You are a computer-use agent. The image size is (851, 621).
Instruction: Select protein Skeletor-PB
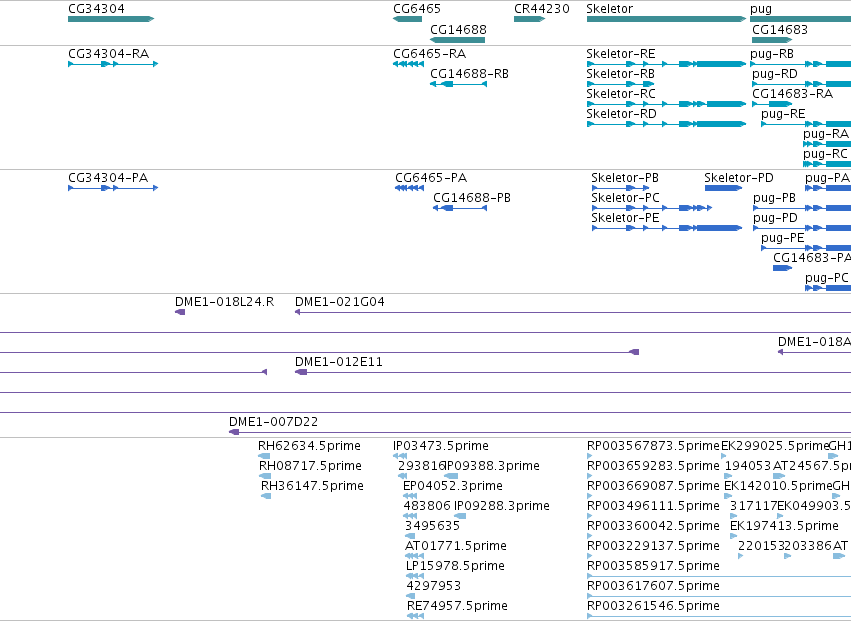click(620, 188)
